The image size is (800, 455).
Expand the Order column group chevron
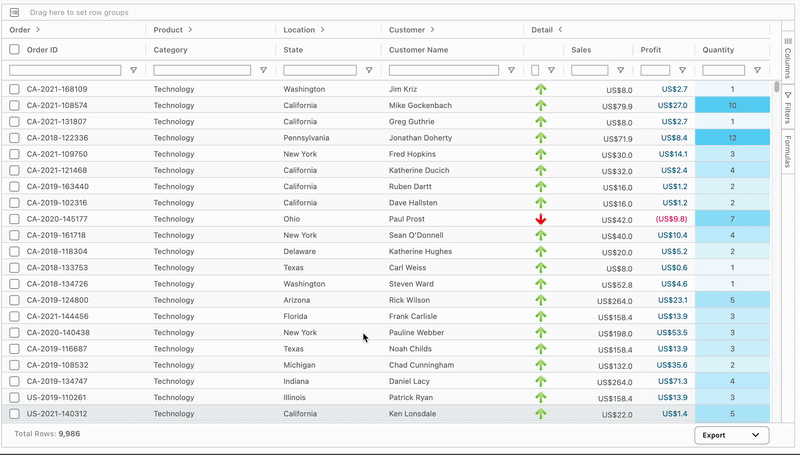[38, 30]
